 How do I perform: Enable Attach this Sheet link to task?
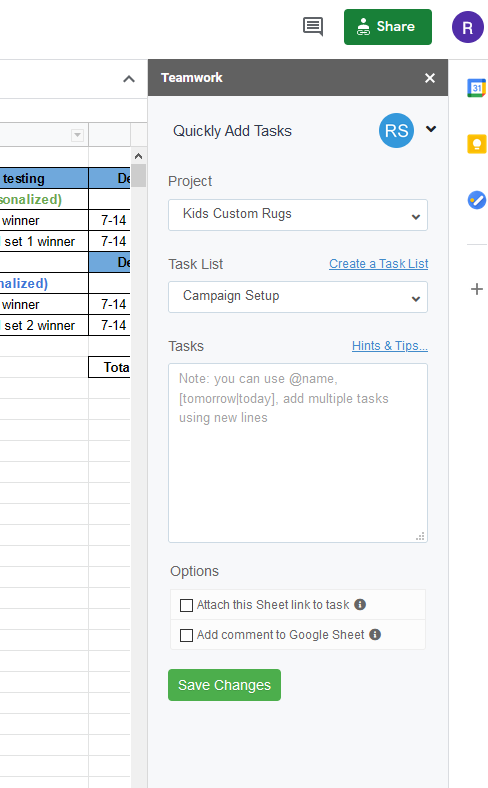tap(186, 605)
